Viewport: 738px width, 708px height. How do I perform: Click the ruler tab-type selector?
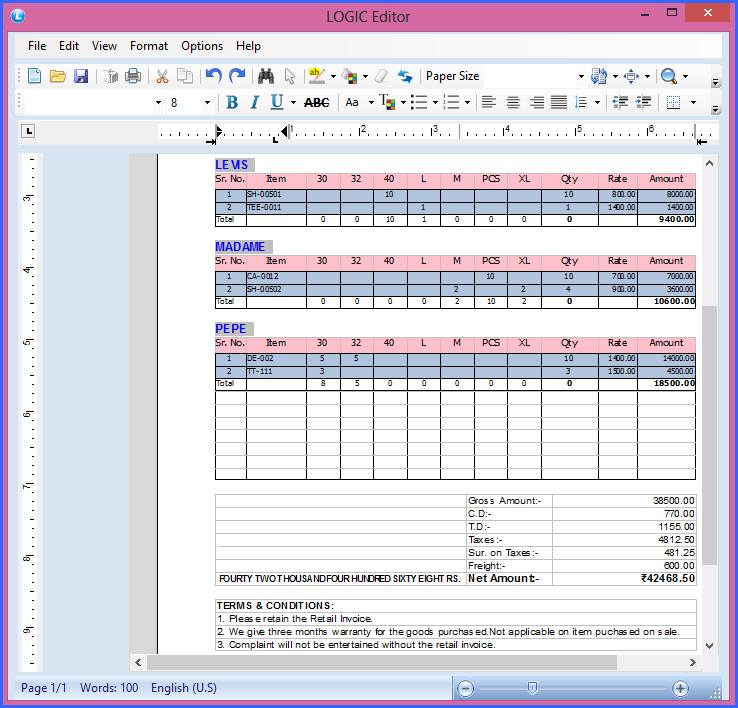[x=28, y=131]
